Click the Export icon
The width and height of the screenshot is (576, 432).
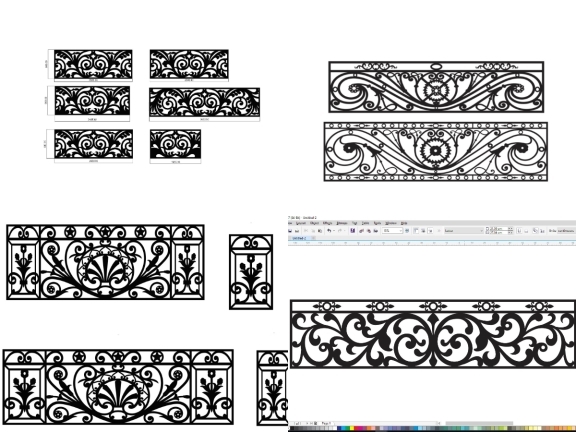tap(369, 231)
